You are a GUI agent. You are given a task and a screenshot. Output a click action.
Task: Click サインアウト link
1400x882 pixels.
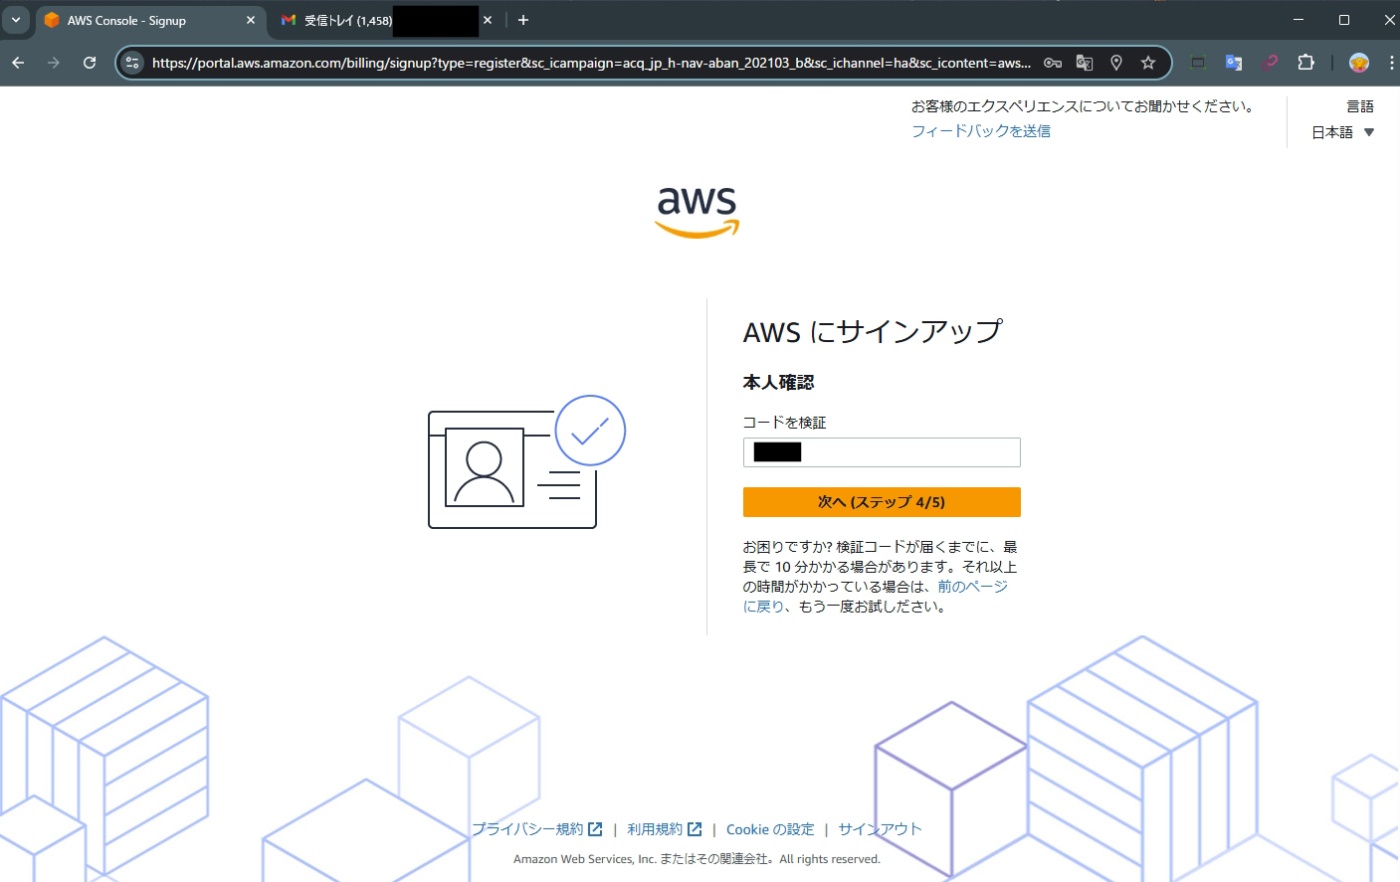pyautogui.click(x=880, y=829)
